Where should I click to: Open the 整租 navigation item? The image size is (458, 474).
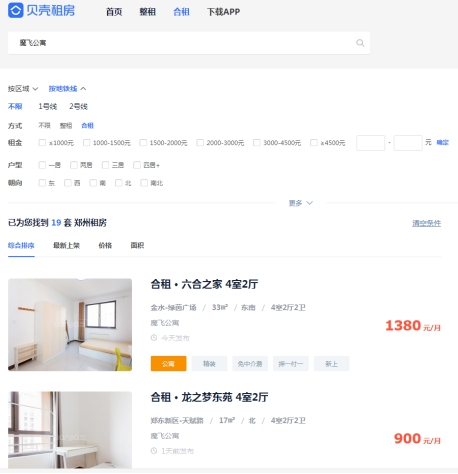(x=148, y=12)
